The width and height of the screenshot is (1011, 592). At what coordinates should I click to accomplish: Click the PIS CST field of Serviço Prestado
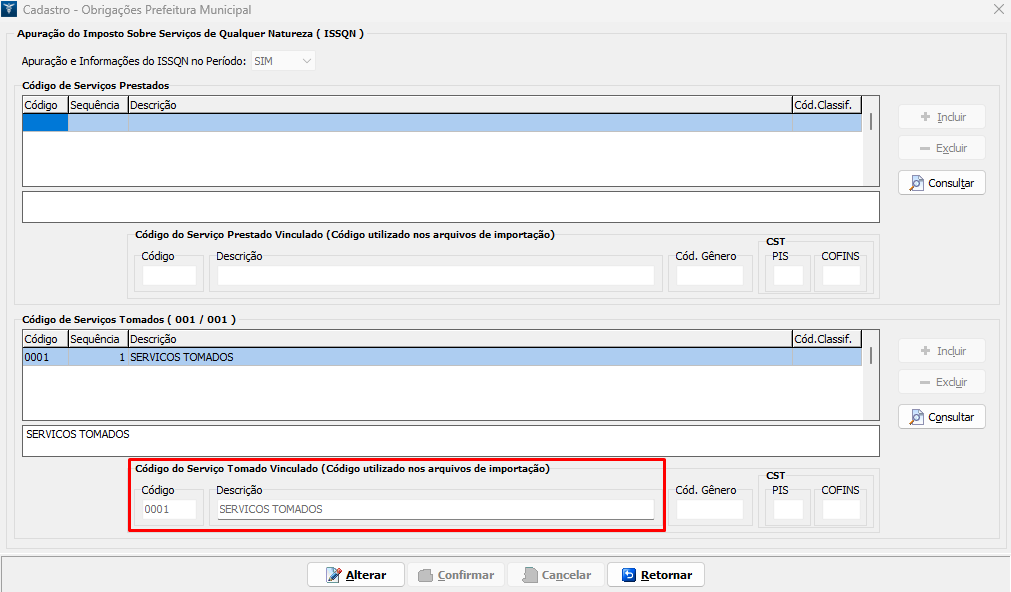[x=788, y=276]
